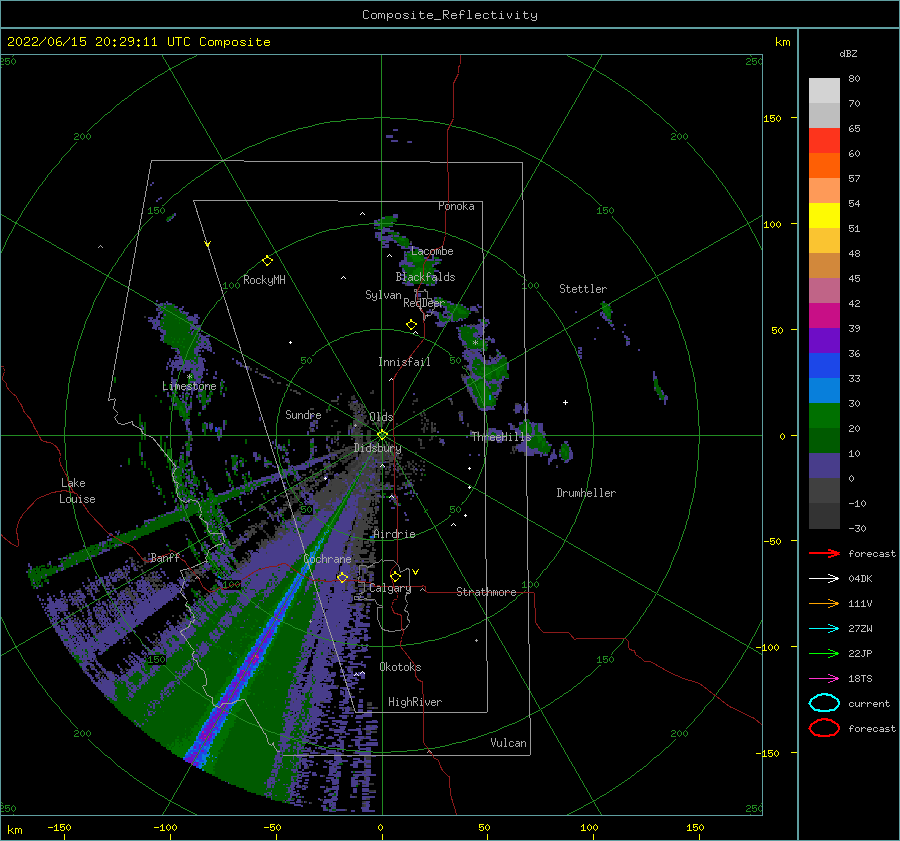
Task: Click the yellow radar site marker near Didsbury
Action: (x=382, y=435)
